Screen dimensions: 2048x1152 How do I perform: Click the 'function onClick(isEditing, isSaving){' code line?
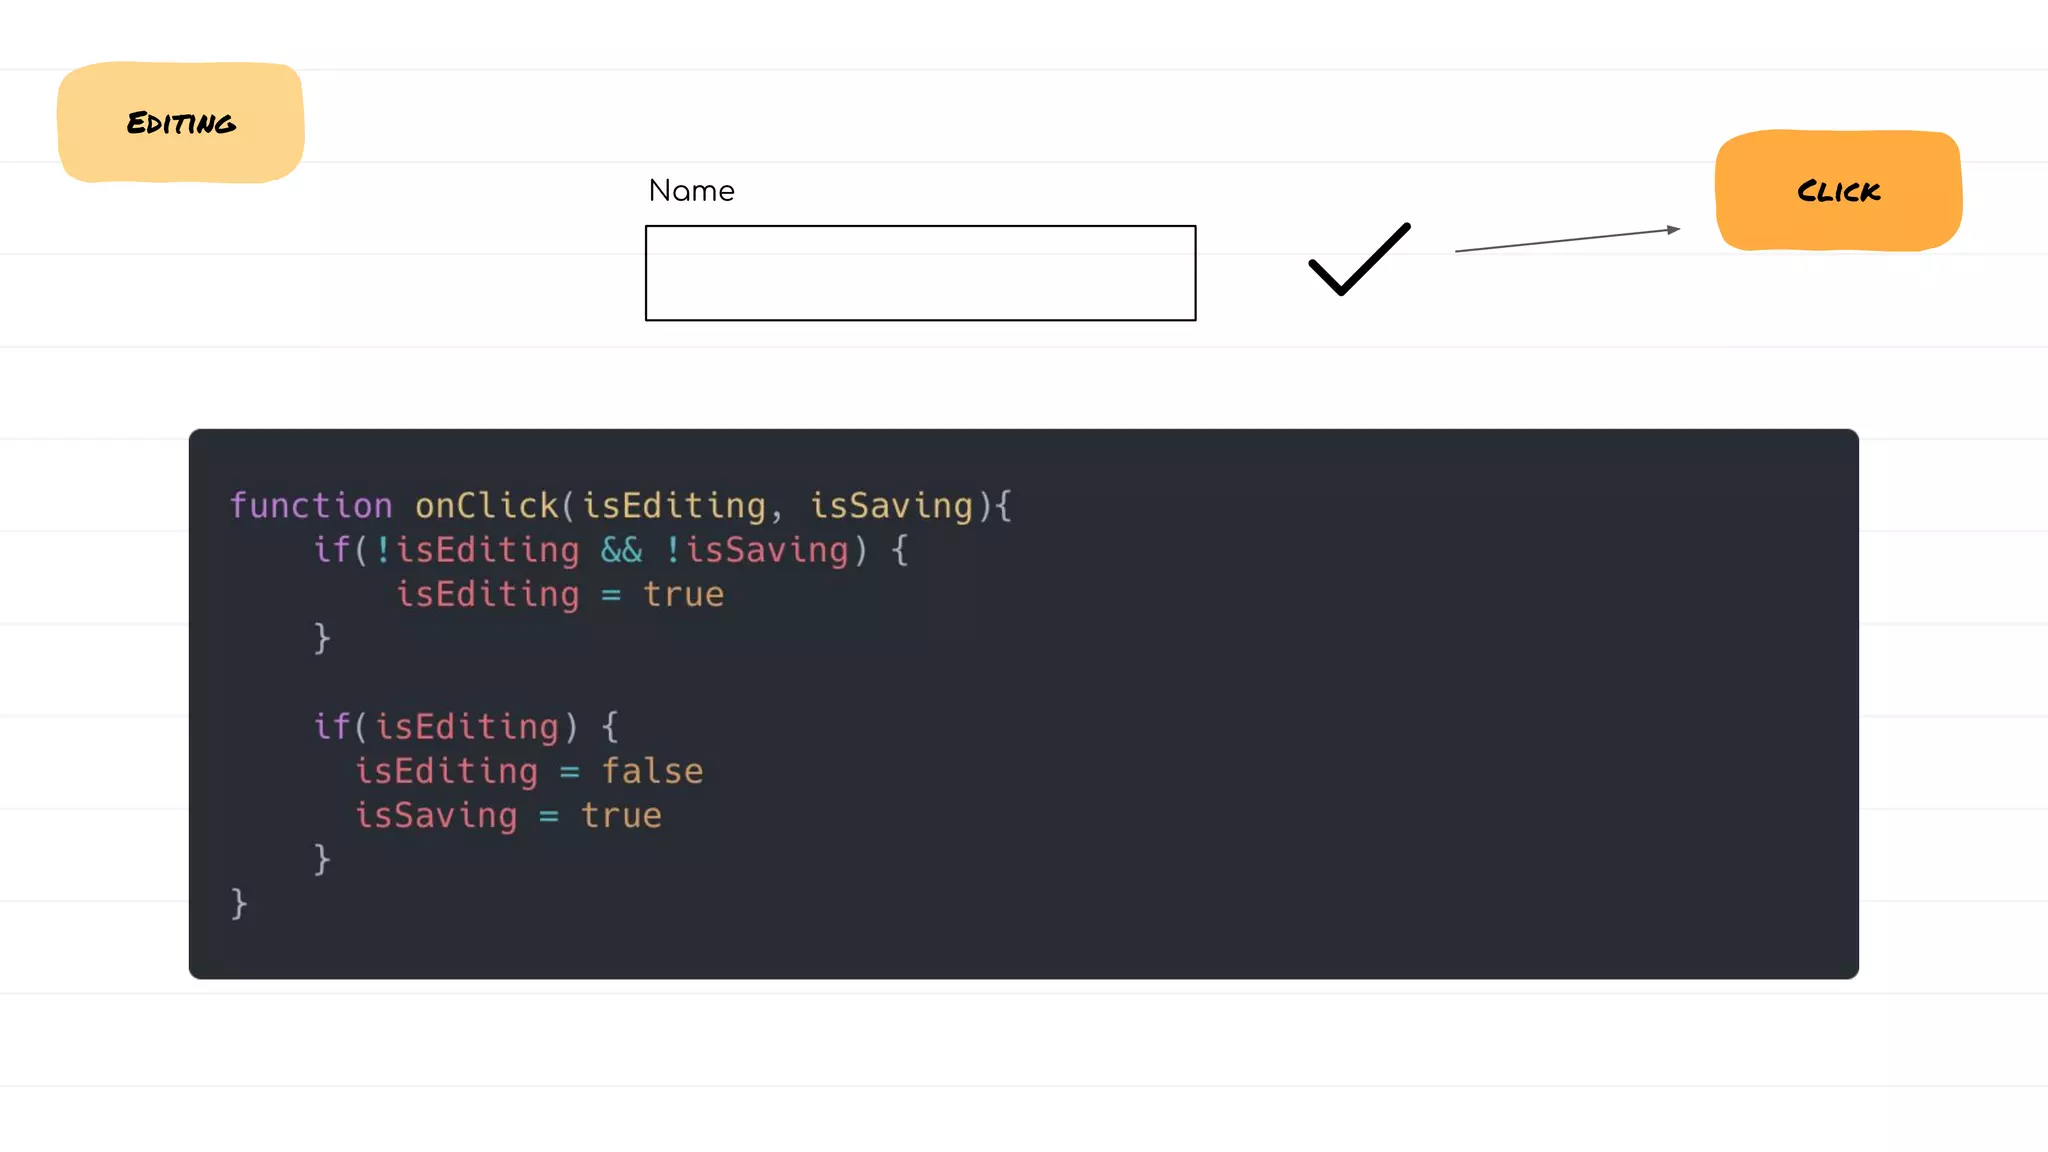click(x=621, y=506)
